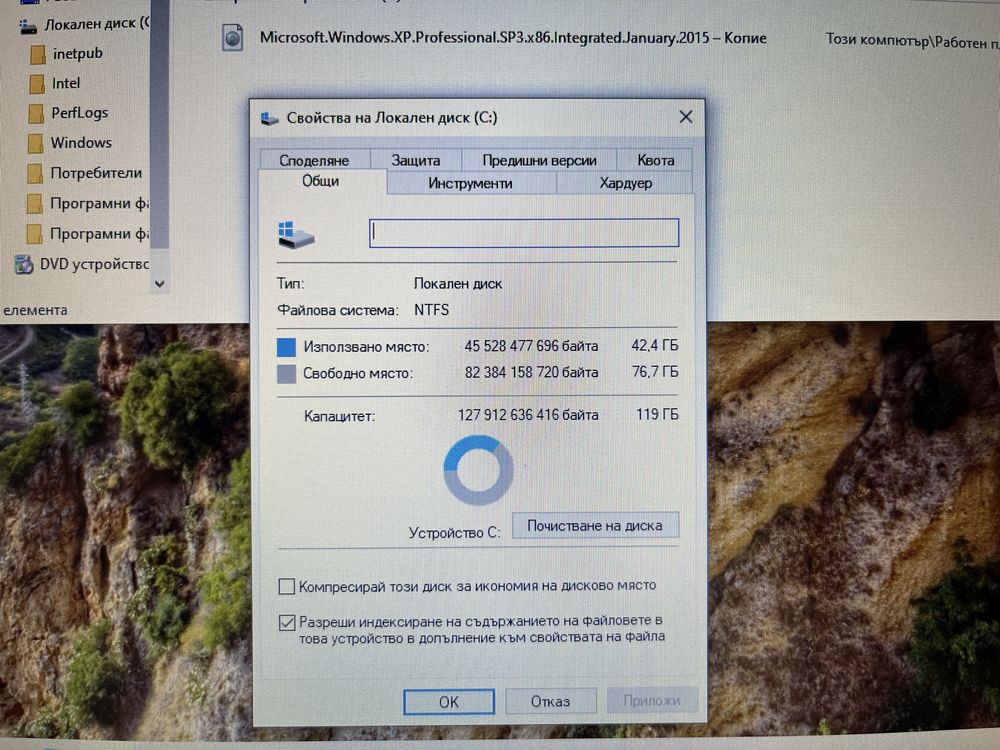1000x750 pixels.
Task: Confirm with the OK button
Action: [449, 702]
